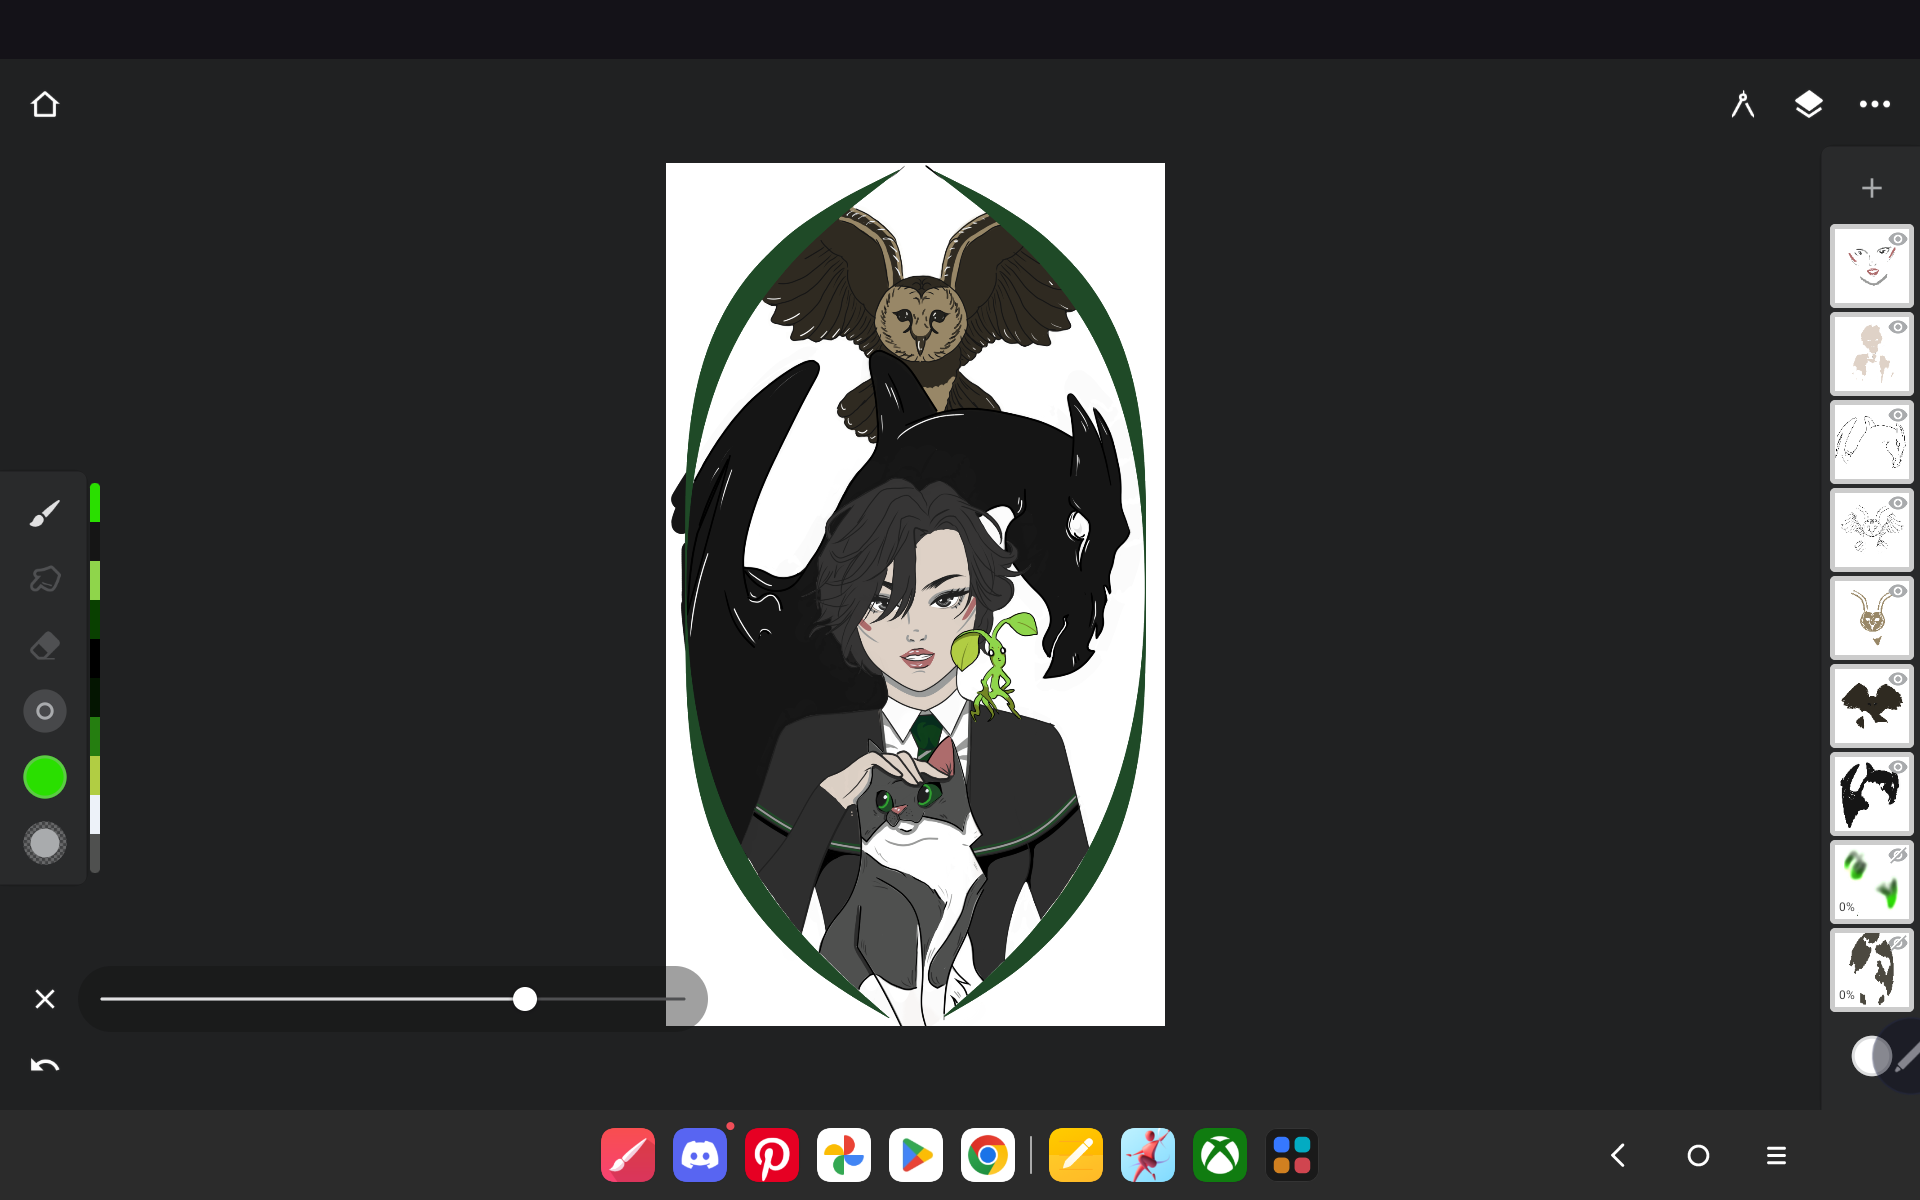Image resolution: width=1920 pixels, height=1200 pixels.
Task: Open the three-dot more options menu
Action: [x=1875, y=104]
